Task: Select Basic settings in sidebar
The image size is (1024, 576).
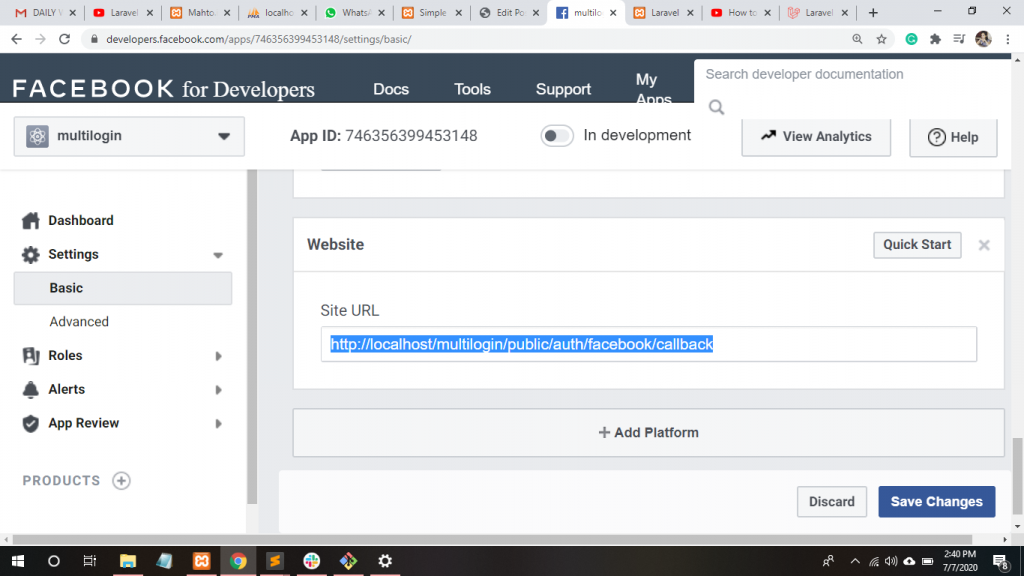Action: [123, 288]
